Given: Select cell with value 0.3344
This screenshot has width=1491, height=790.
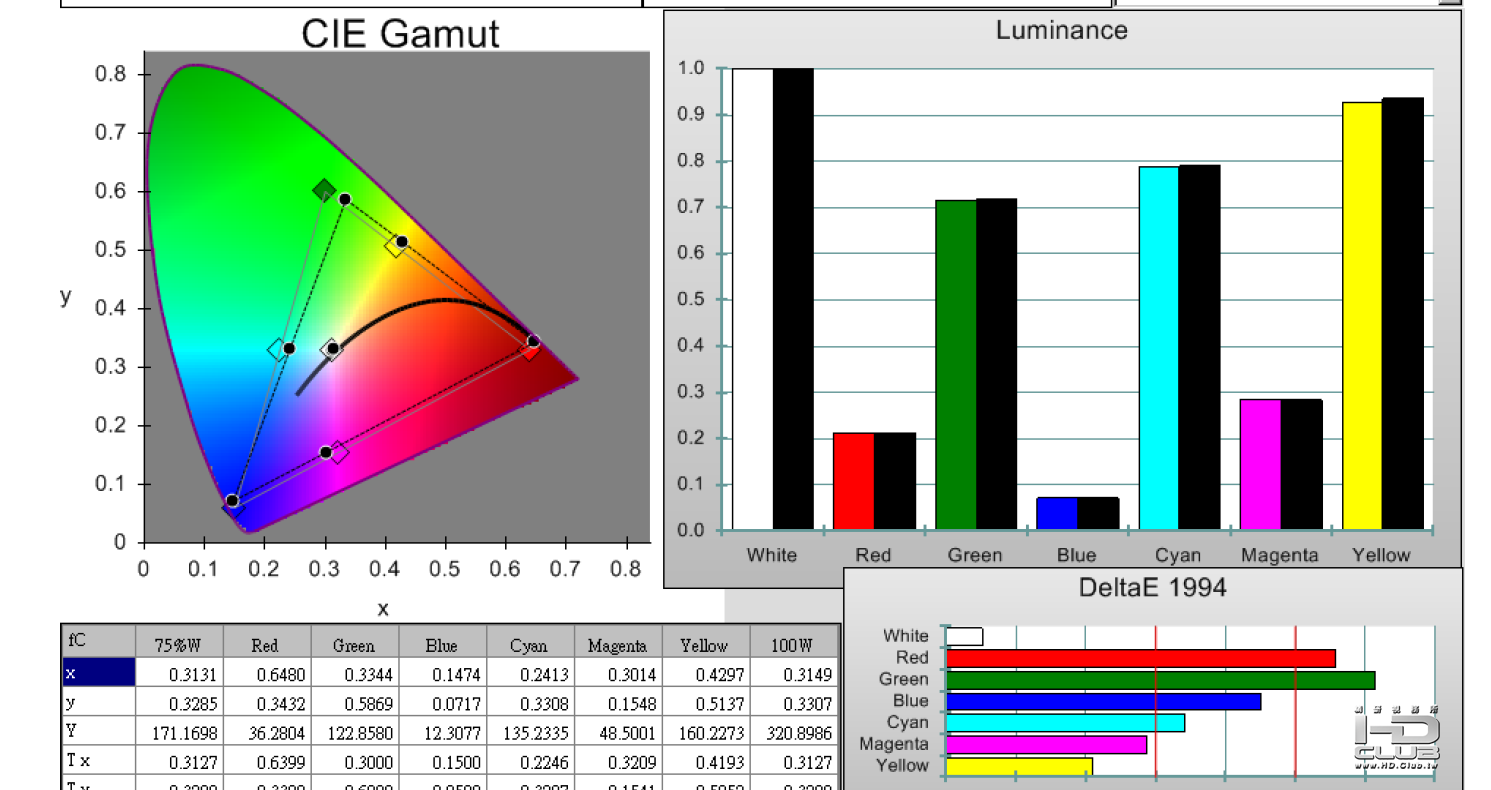Looking at the screenshot, I should click(x=355, y=673).
